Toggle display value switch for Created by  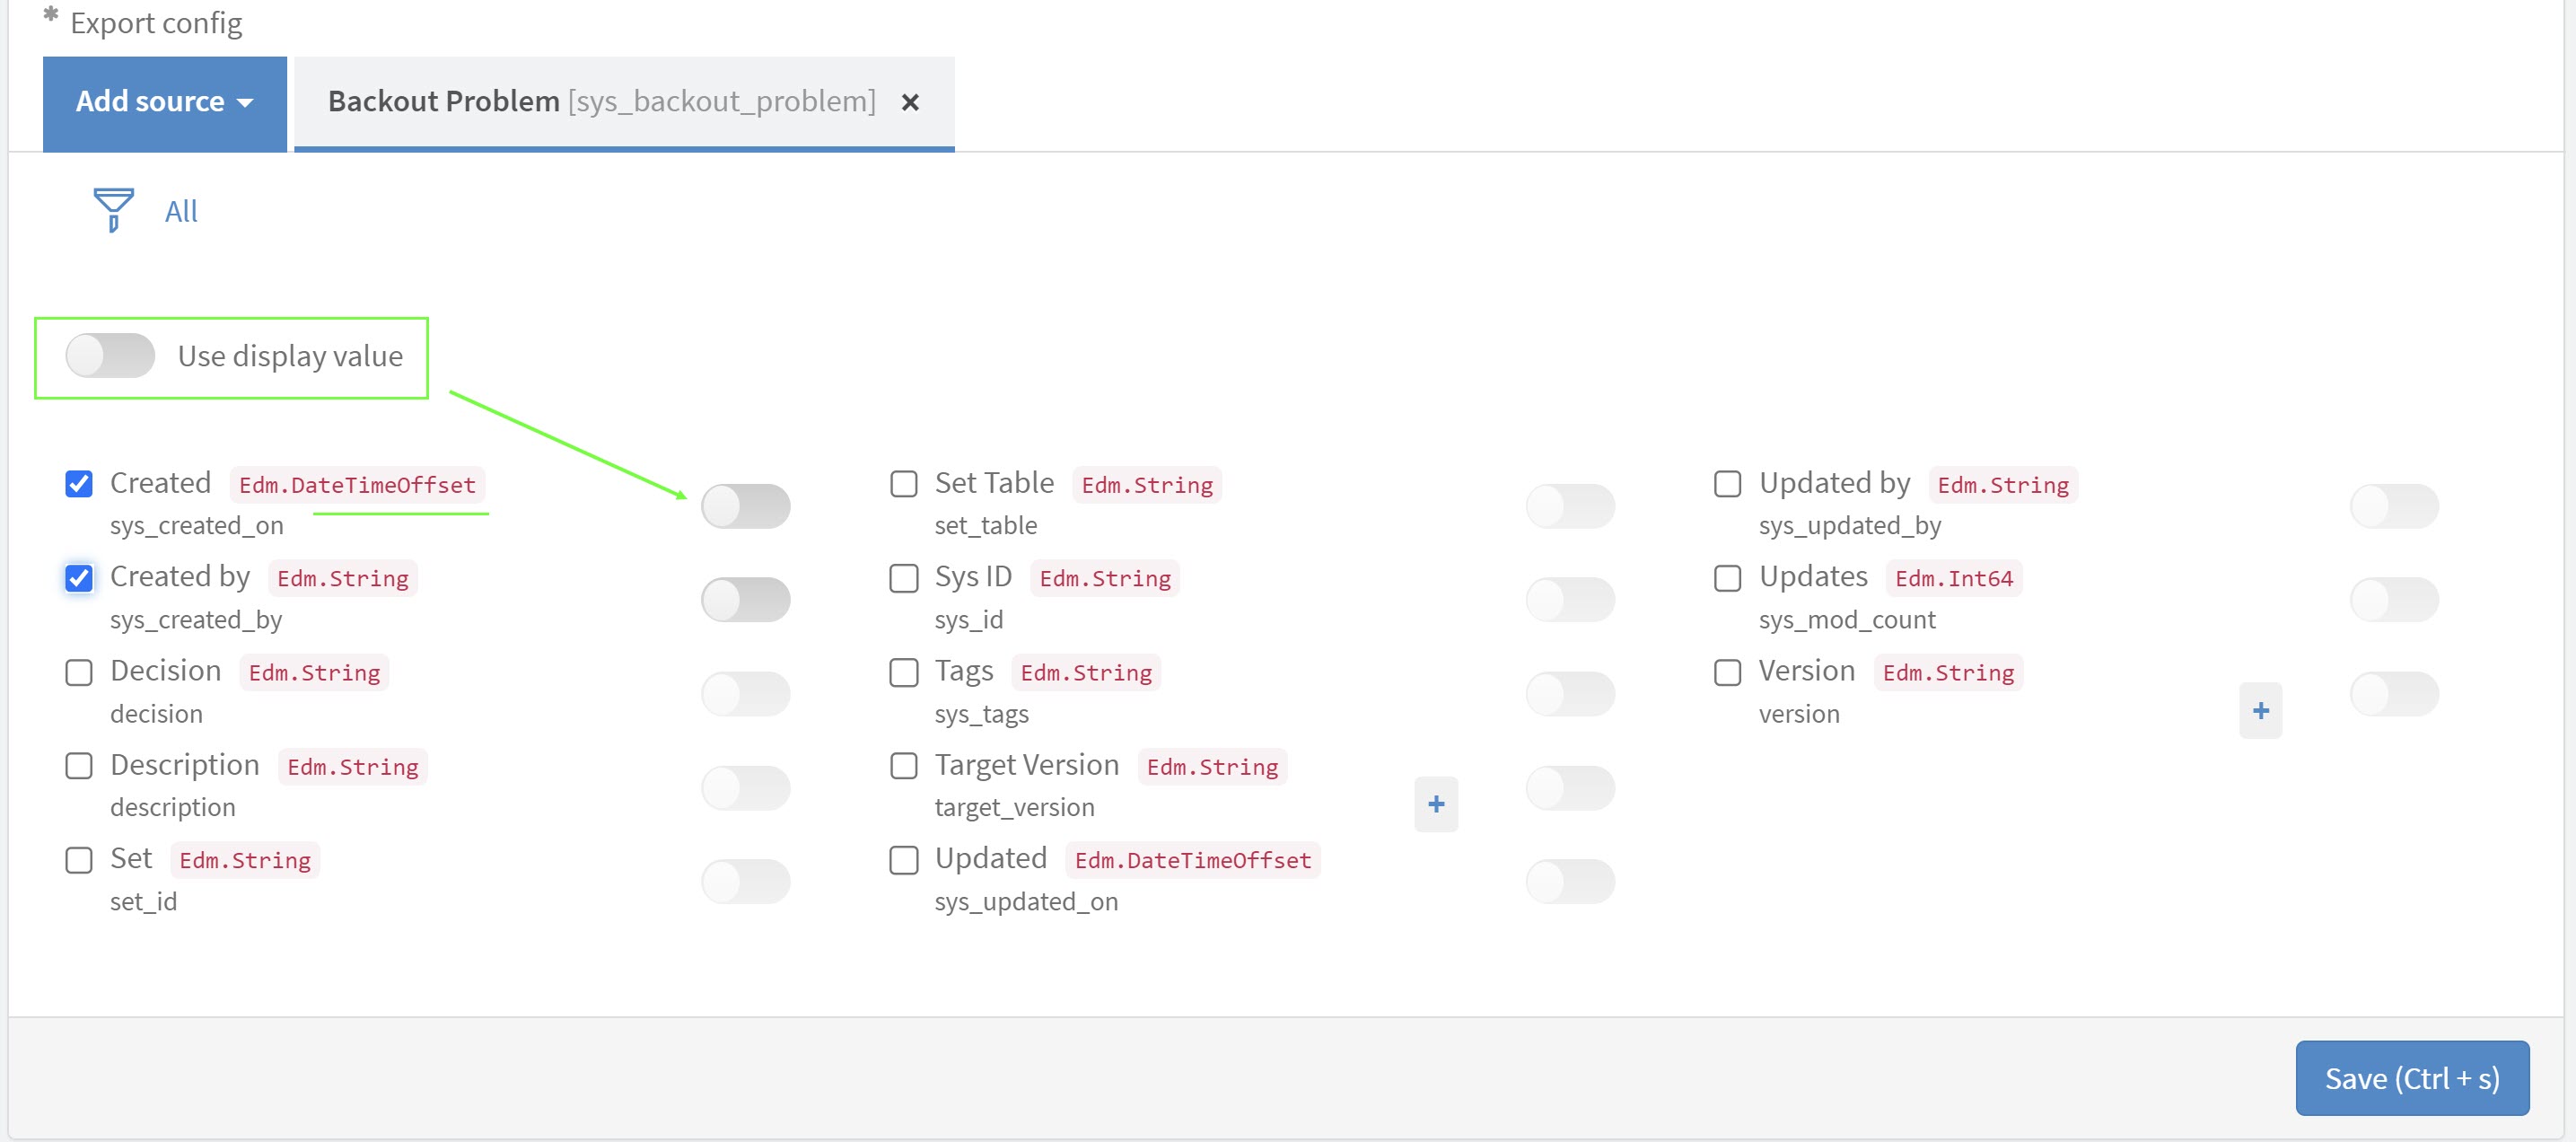pos(745,600)
